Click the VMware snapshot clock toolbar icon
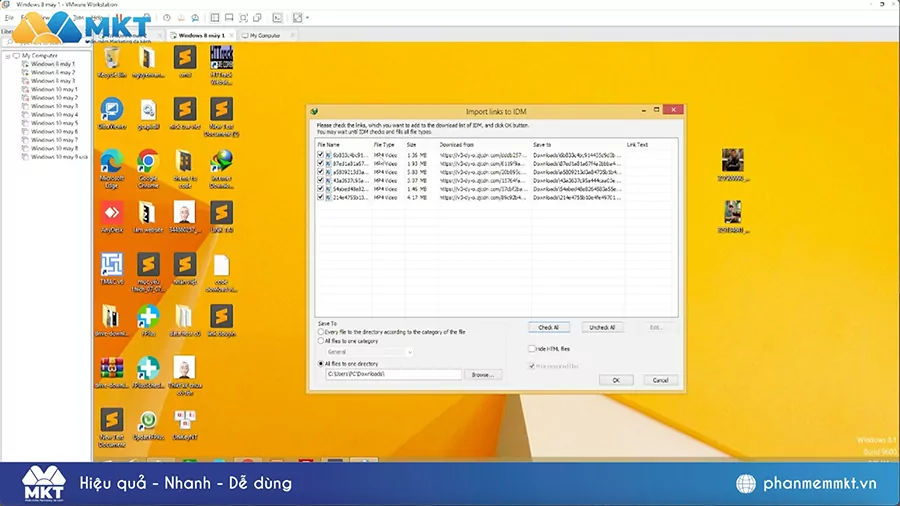This screenshot has height=506, width=900. [x=166, y=18]
